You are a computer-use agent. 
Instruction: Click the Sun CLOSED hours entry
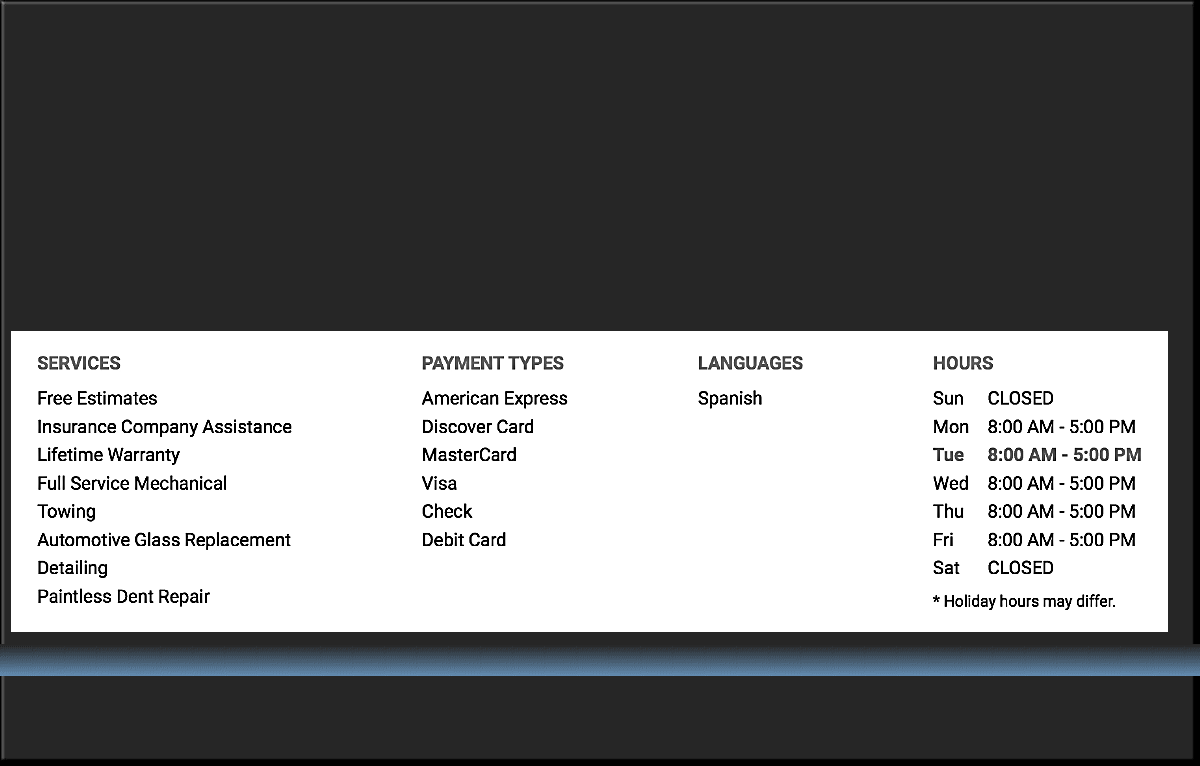point(992,398)
